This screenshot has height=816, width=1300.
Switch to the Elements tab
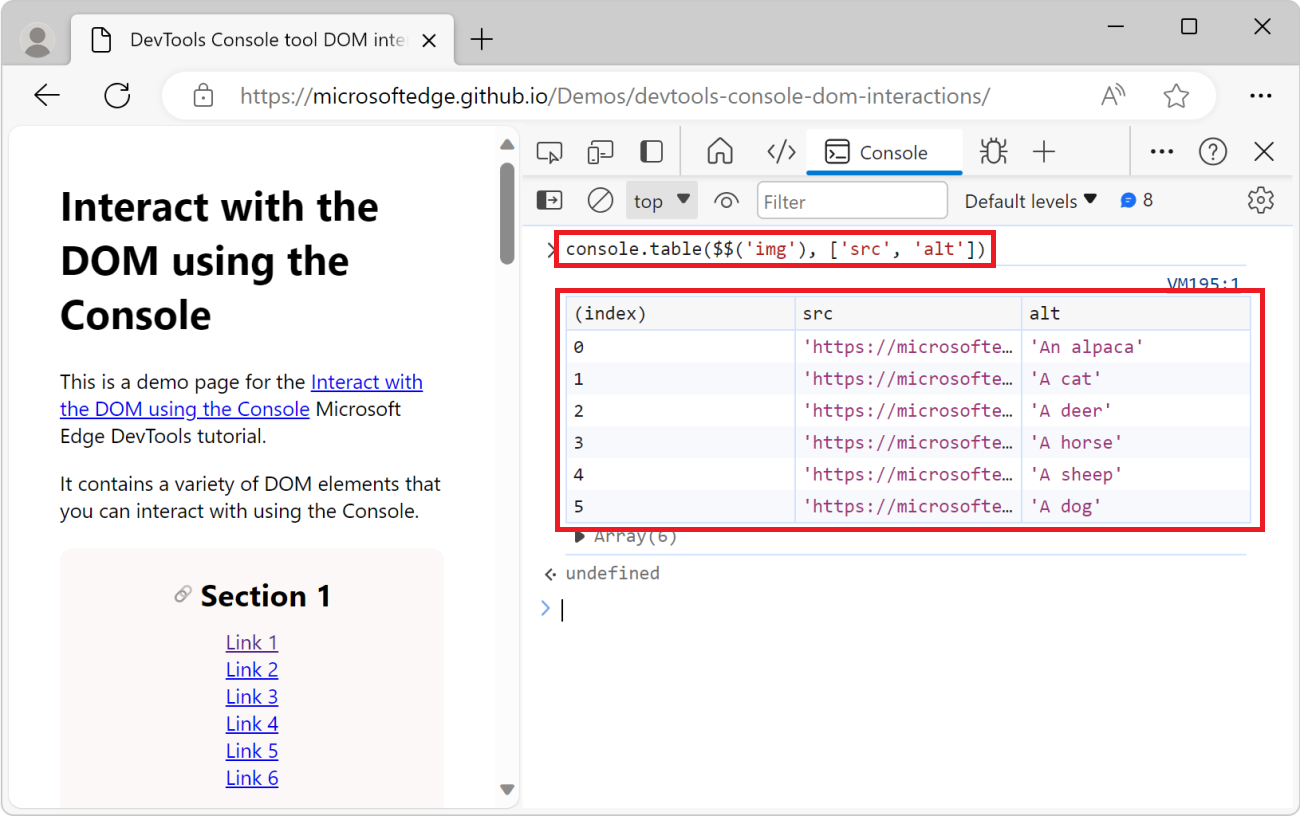pyautogui.click(x=781, y=151)
